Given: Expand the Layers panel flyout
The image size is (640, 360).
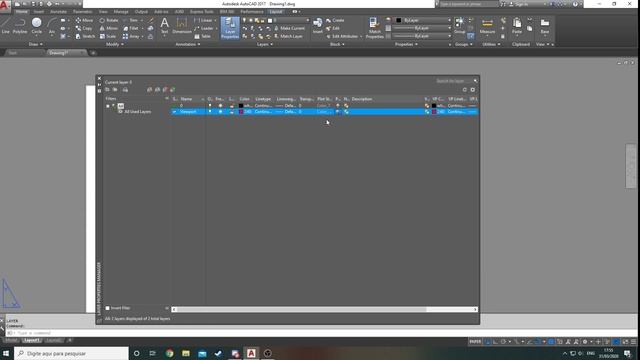Looking at the screenshot, I should 265,44.
